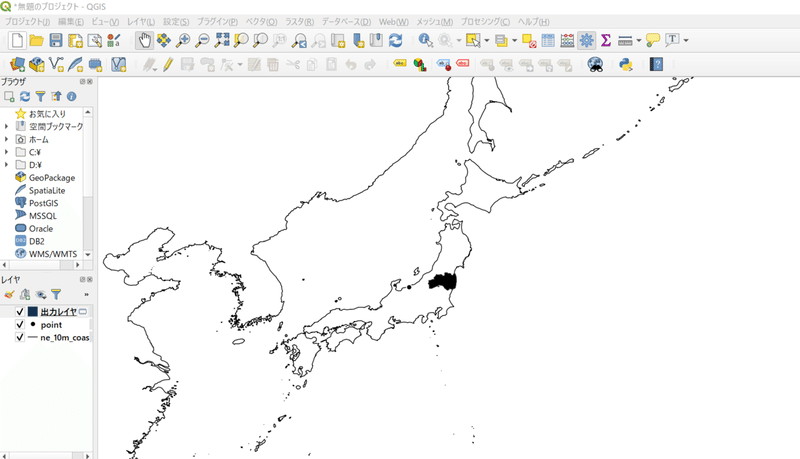Refresh the map canvas

coord(395,40)
